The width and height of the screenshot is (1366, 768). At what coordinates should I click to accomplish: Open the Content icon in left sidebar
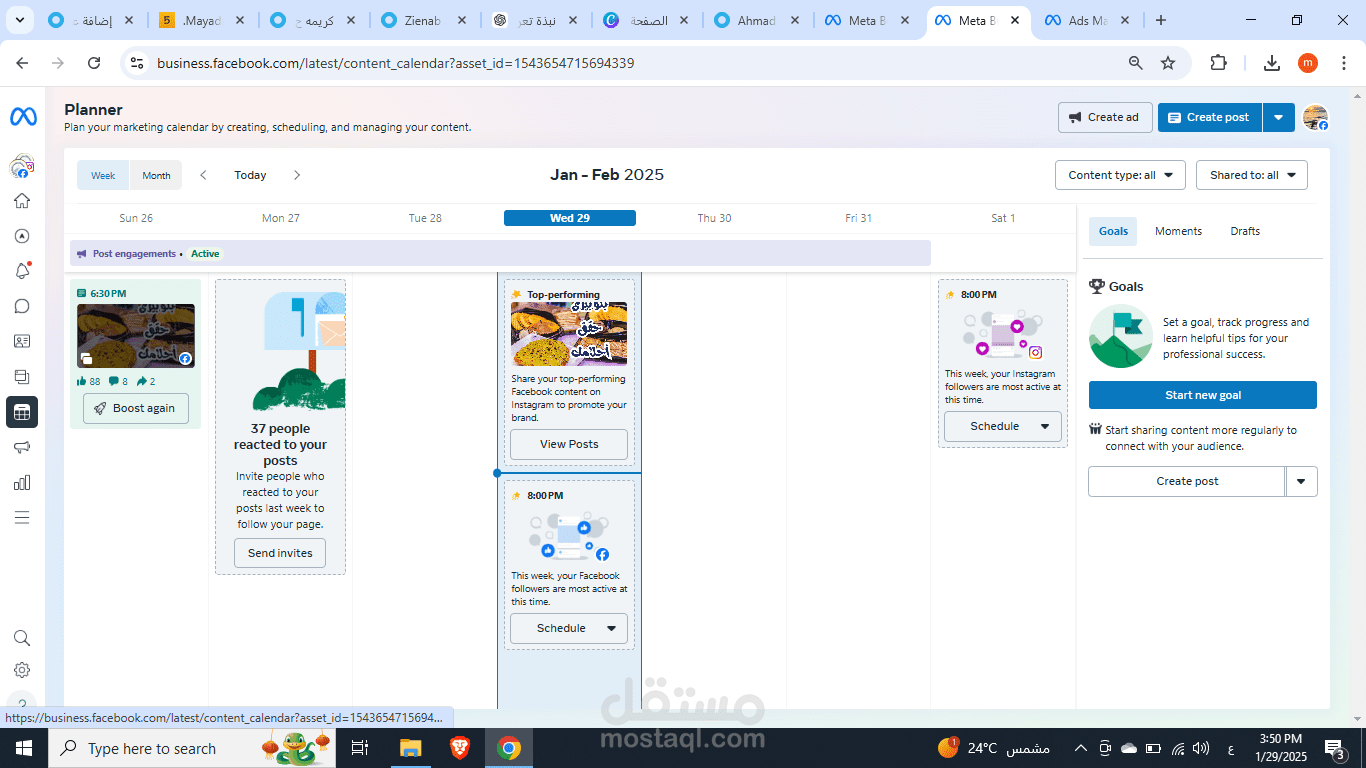pyautogui.click(x=22, y=376)
